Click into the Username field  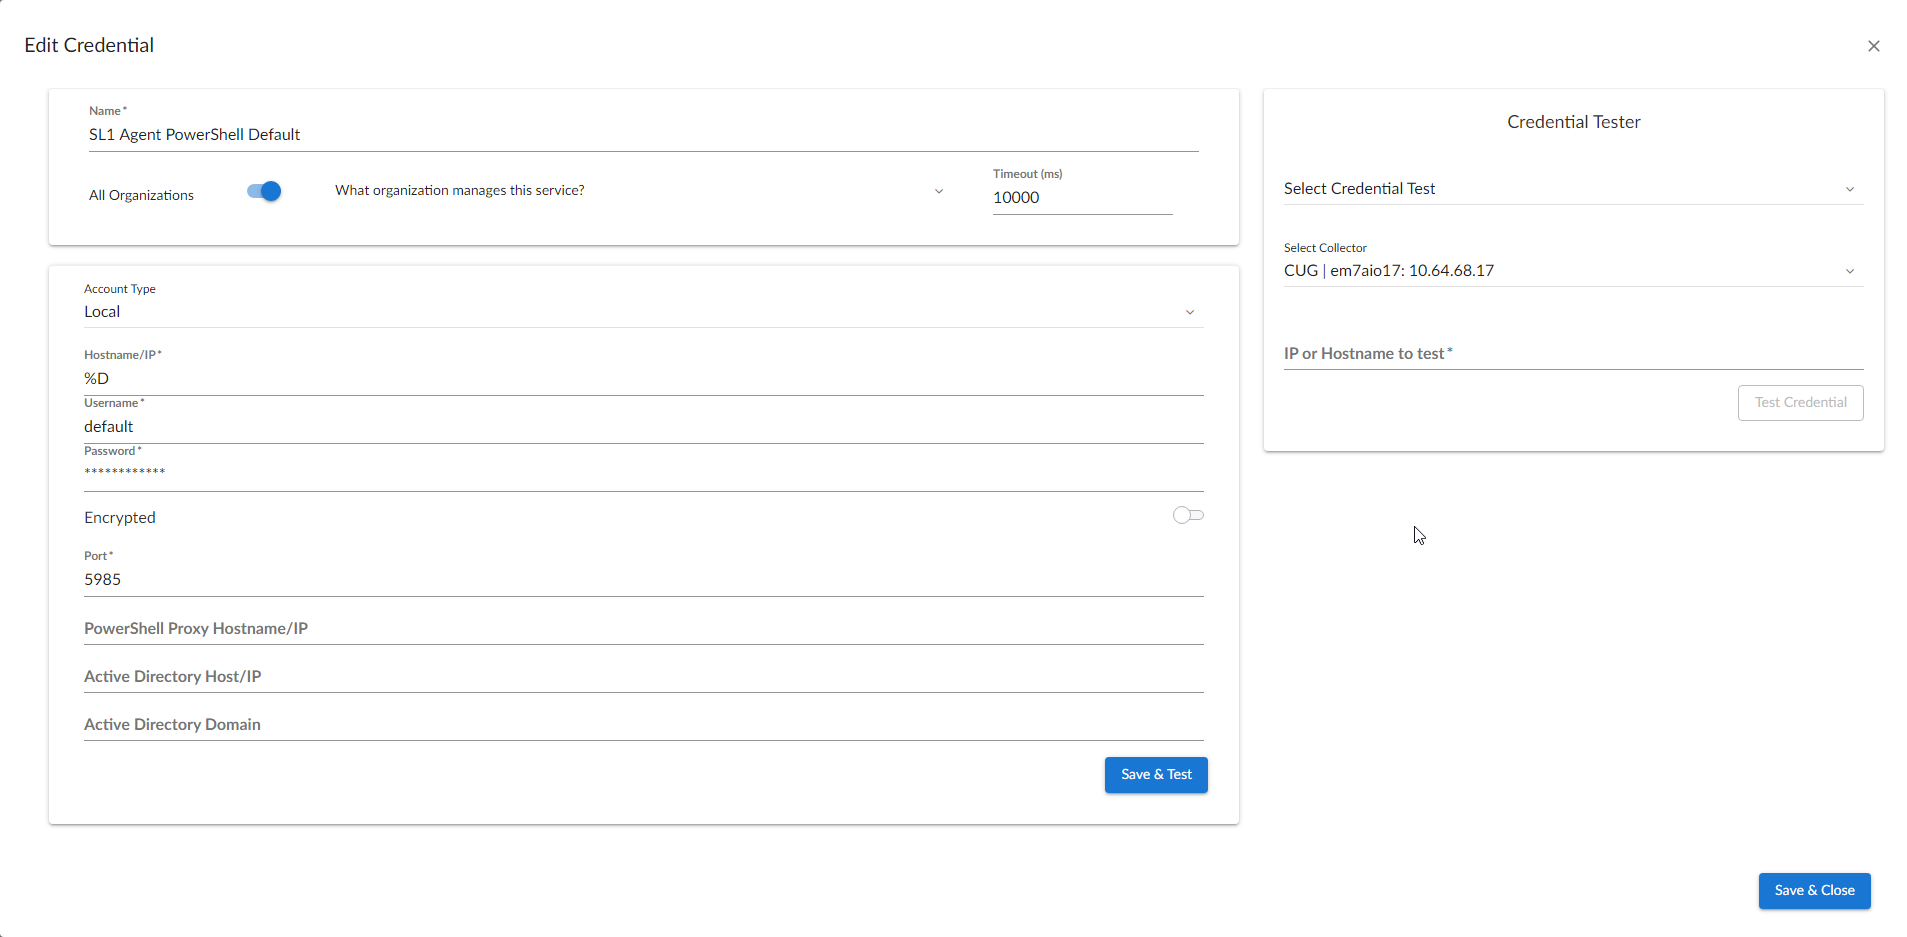click(x=643, y=427)
